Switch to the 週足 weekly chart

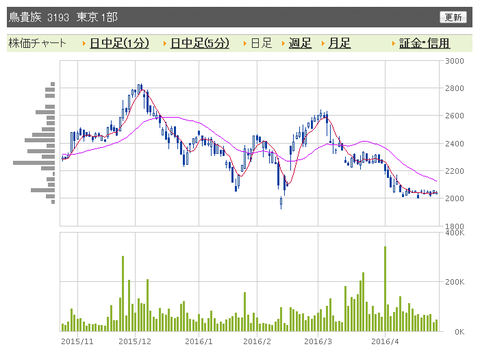pos(300,43)
